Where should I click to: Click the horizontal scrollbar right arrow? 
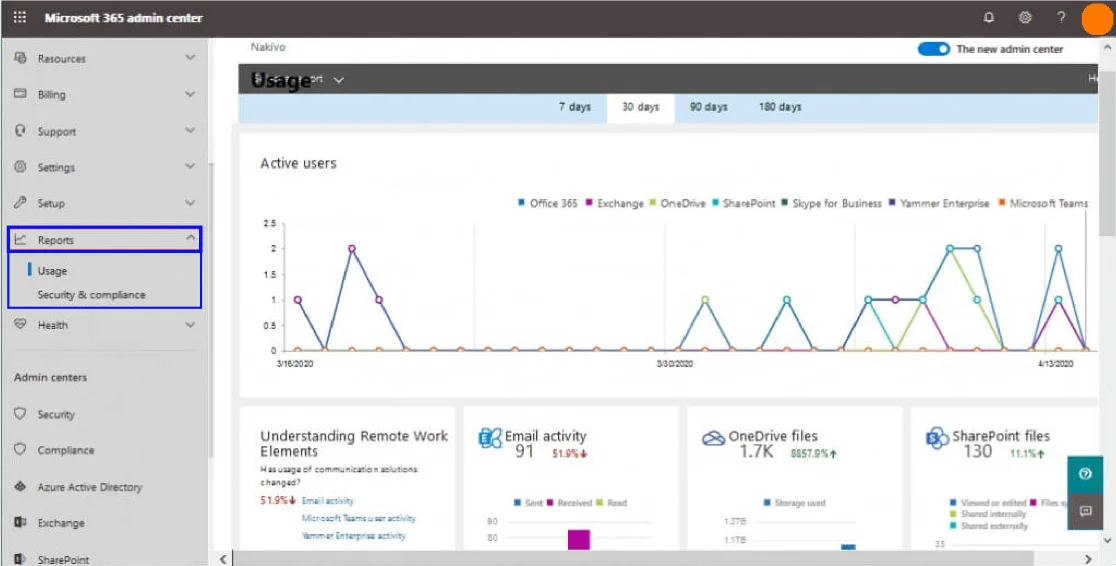1088,559
